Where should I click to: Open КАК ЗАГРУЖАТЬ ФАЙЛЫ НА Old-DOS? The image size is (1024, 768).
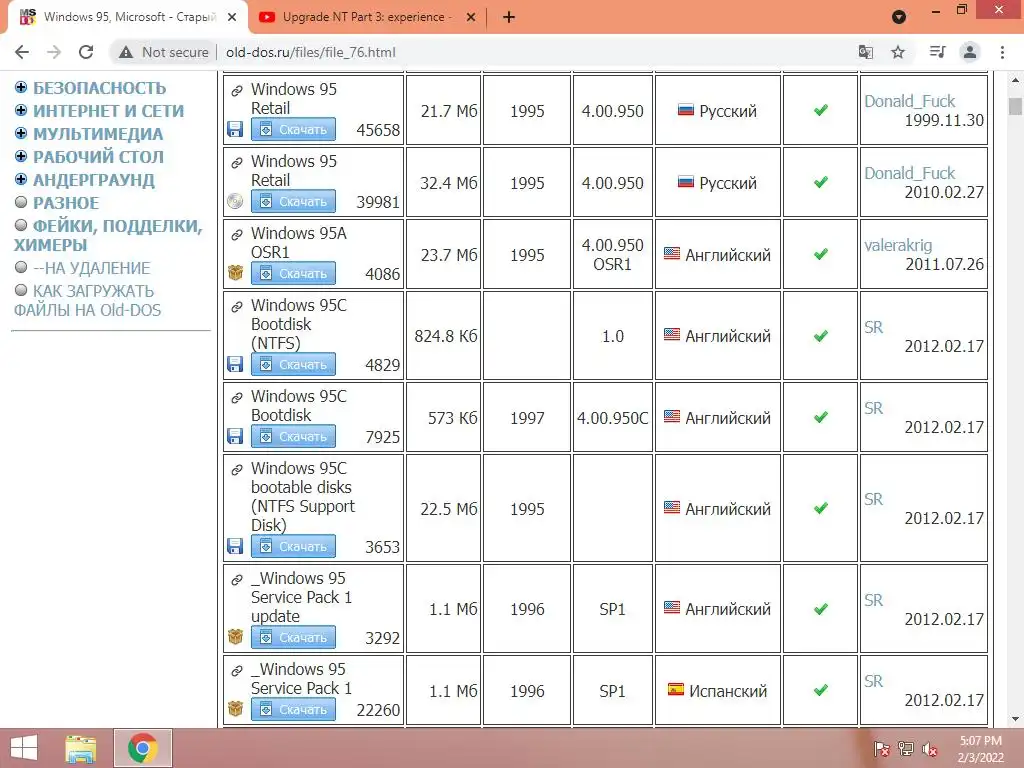point(87,300)
